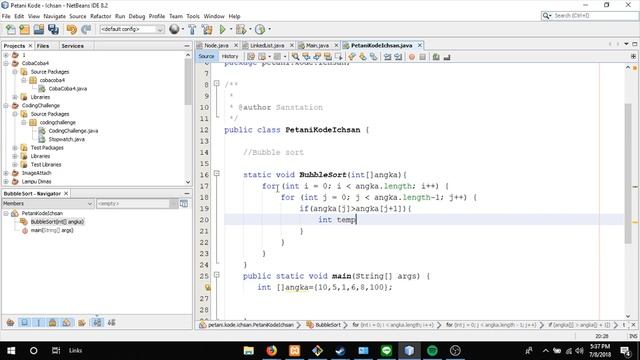Toggle Show Inner Classes filter in Navigator
640x360 pixels.
coord(66,322)
